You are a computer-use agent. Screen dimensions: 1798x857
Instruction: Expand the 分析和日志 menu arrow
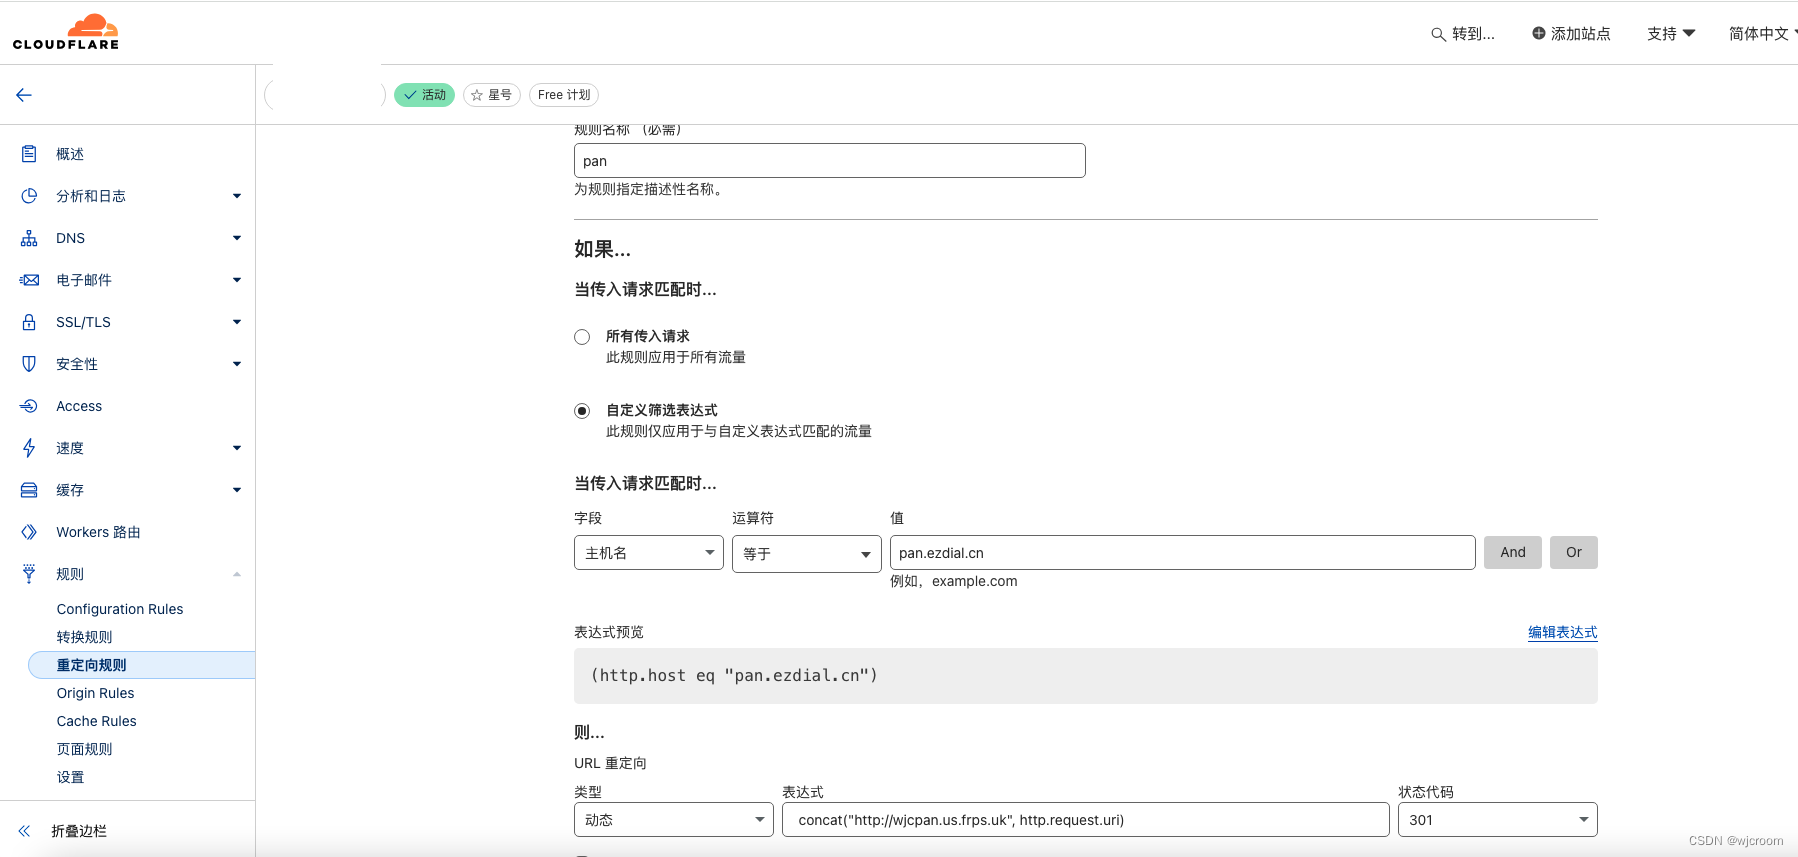(237, 196)
